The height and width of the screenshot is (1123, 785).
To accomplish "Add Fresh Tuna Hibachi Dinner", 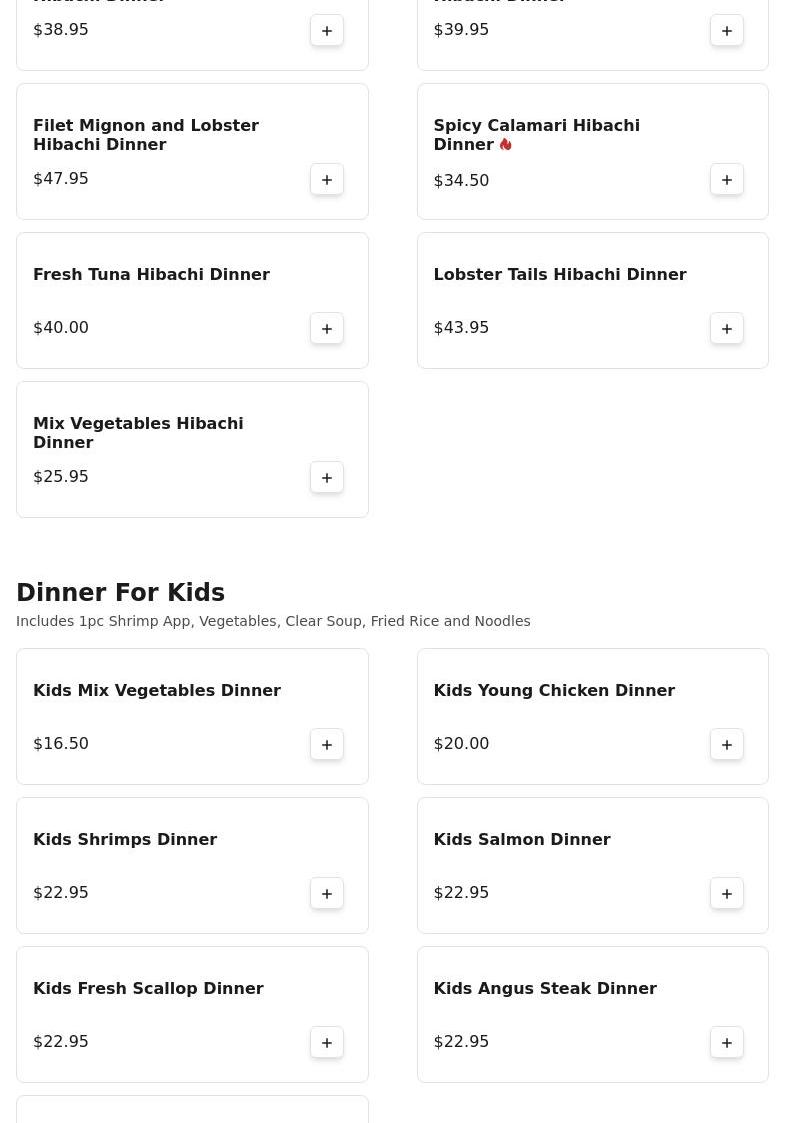I will (x=327, y=329).
